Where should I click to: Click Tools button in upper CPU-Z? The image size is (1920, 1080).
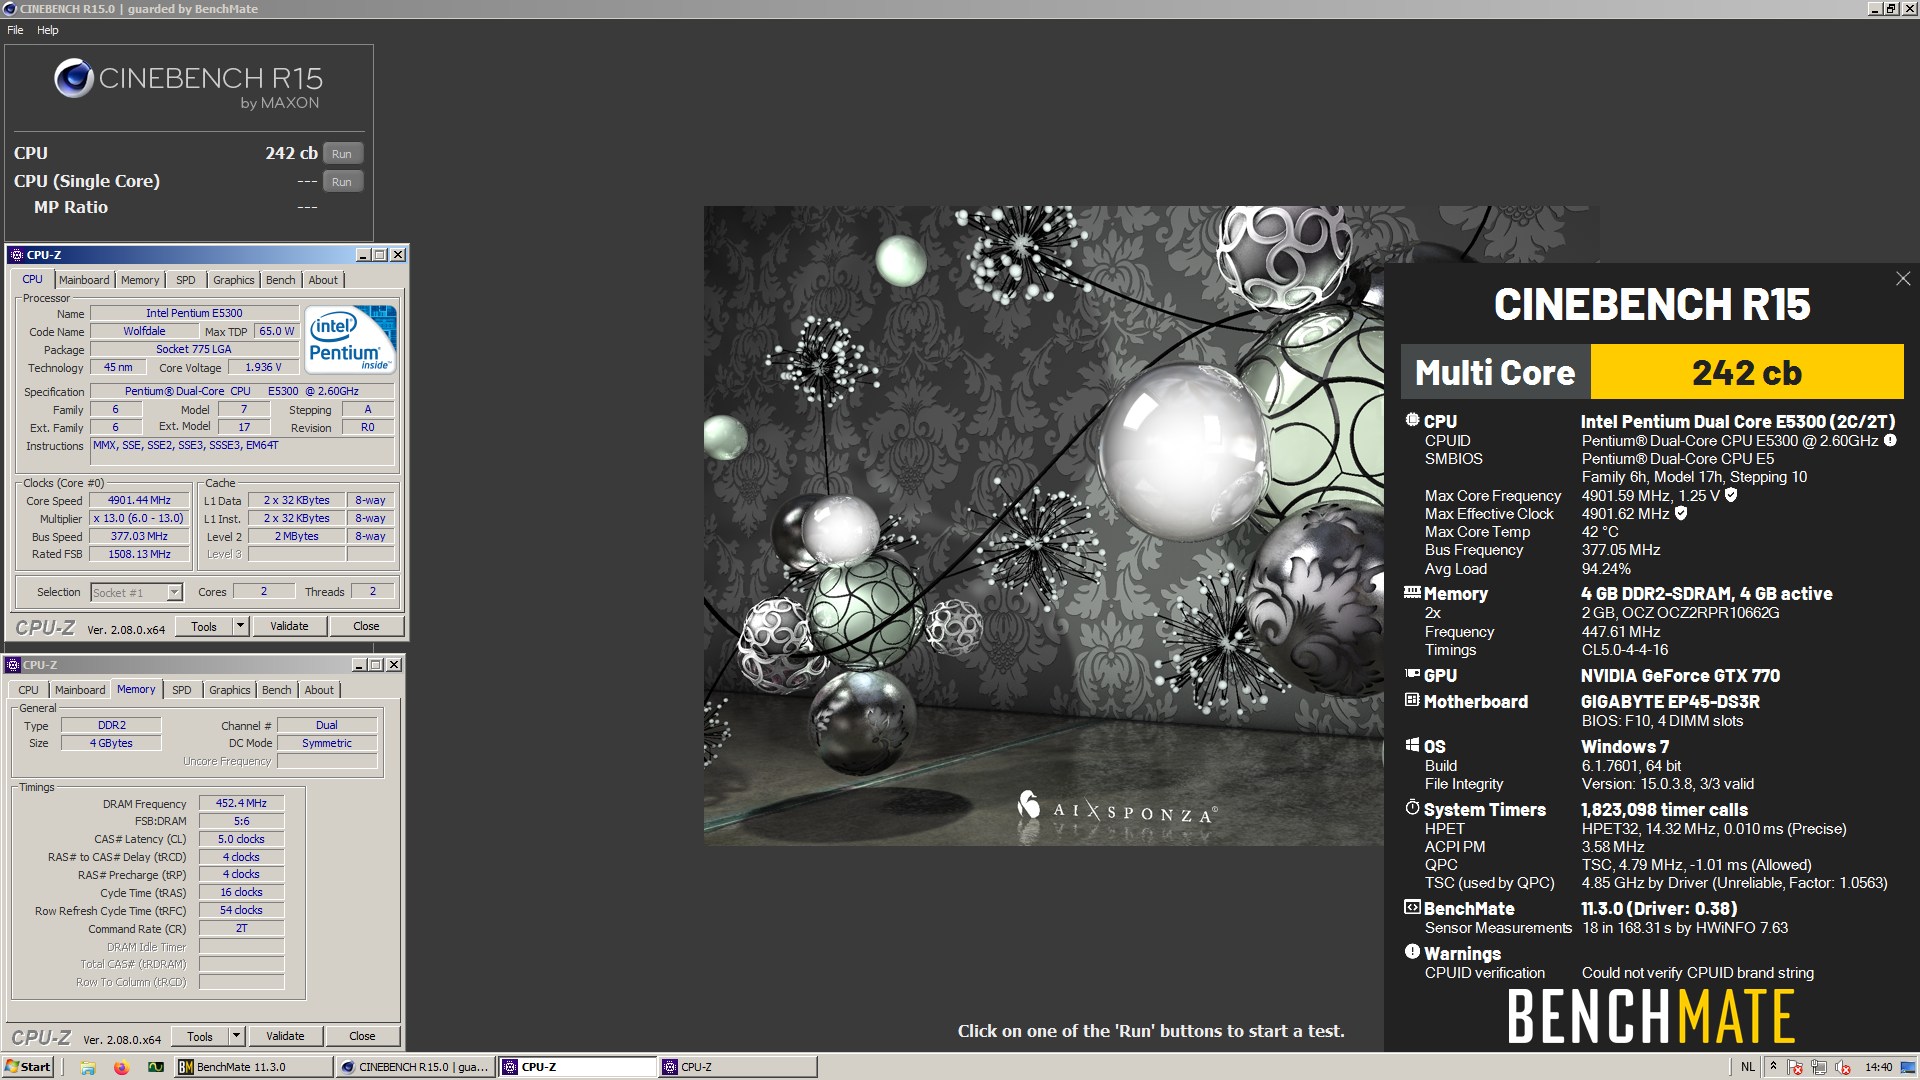(x=204, y=626)
